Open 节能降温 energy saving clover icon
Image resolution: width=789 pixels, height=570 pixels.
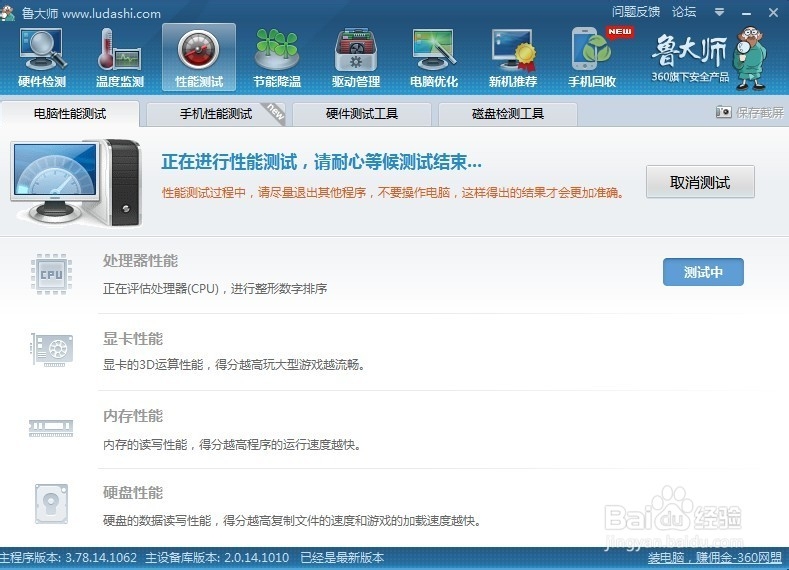click(277, 58)
